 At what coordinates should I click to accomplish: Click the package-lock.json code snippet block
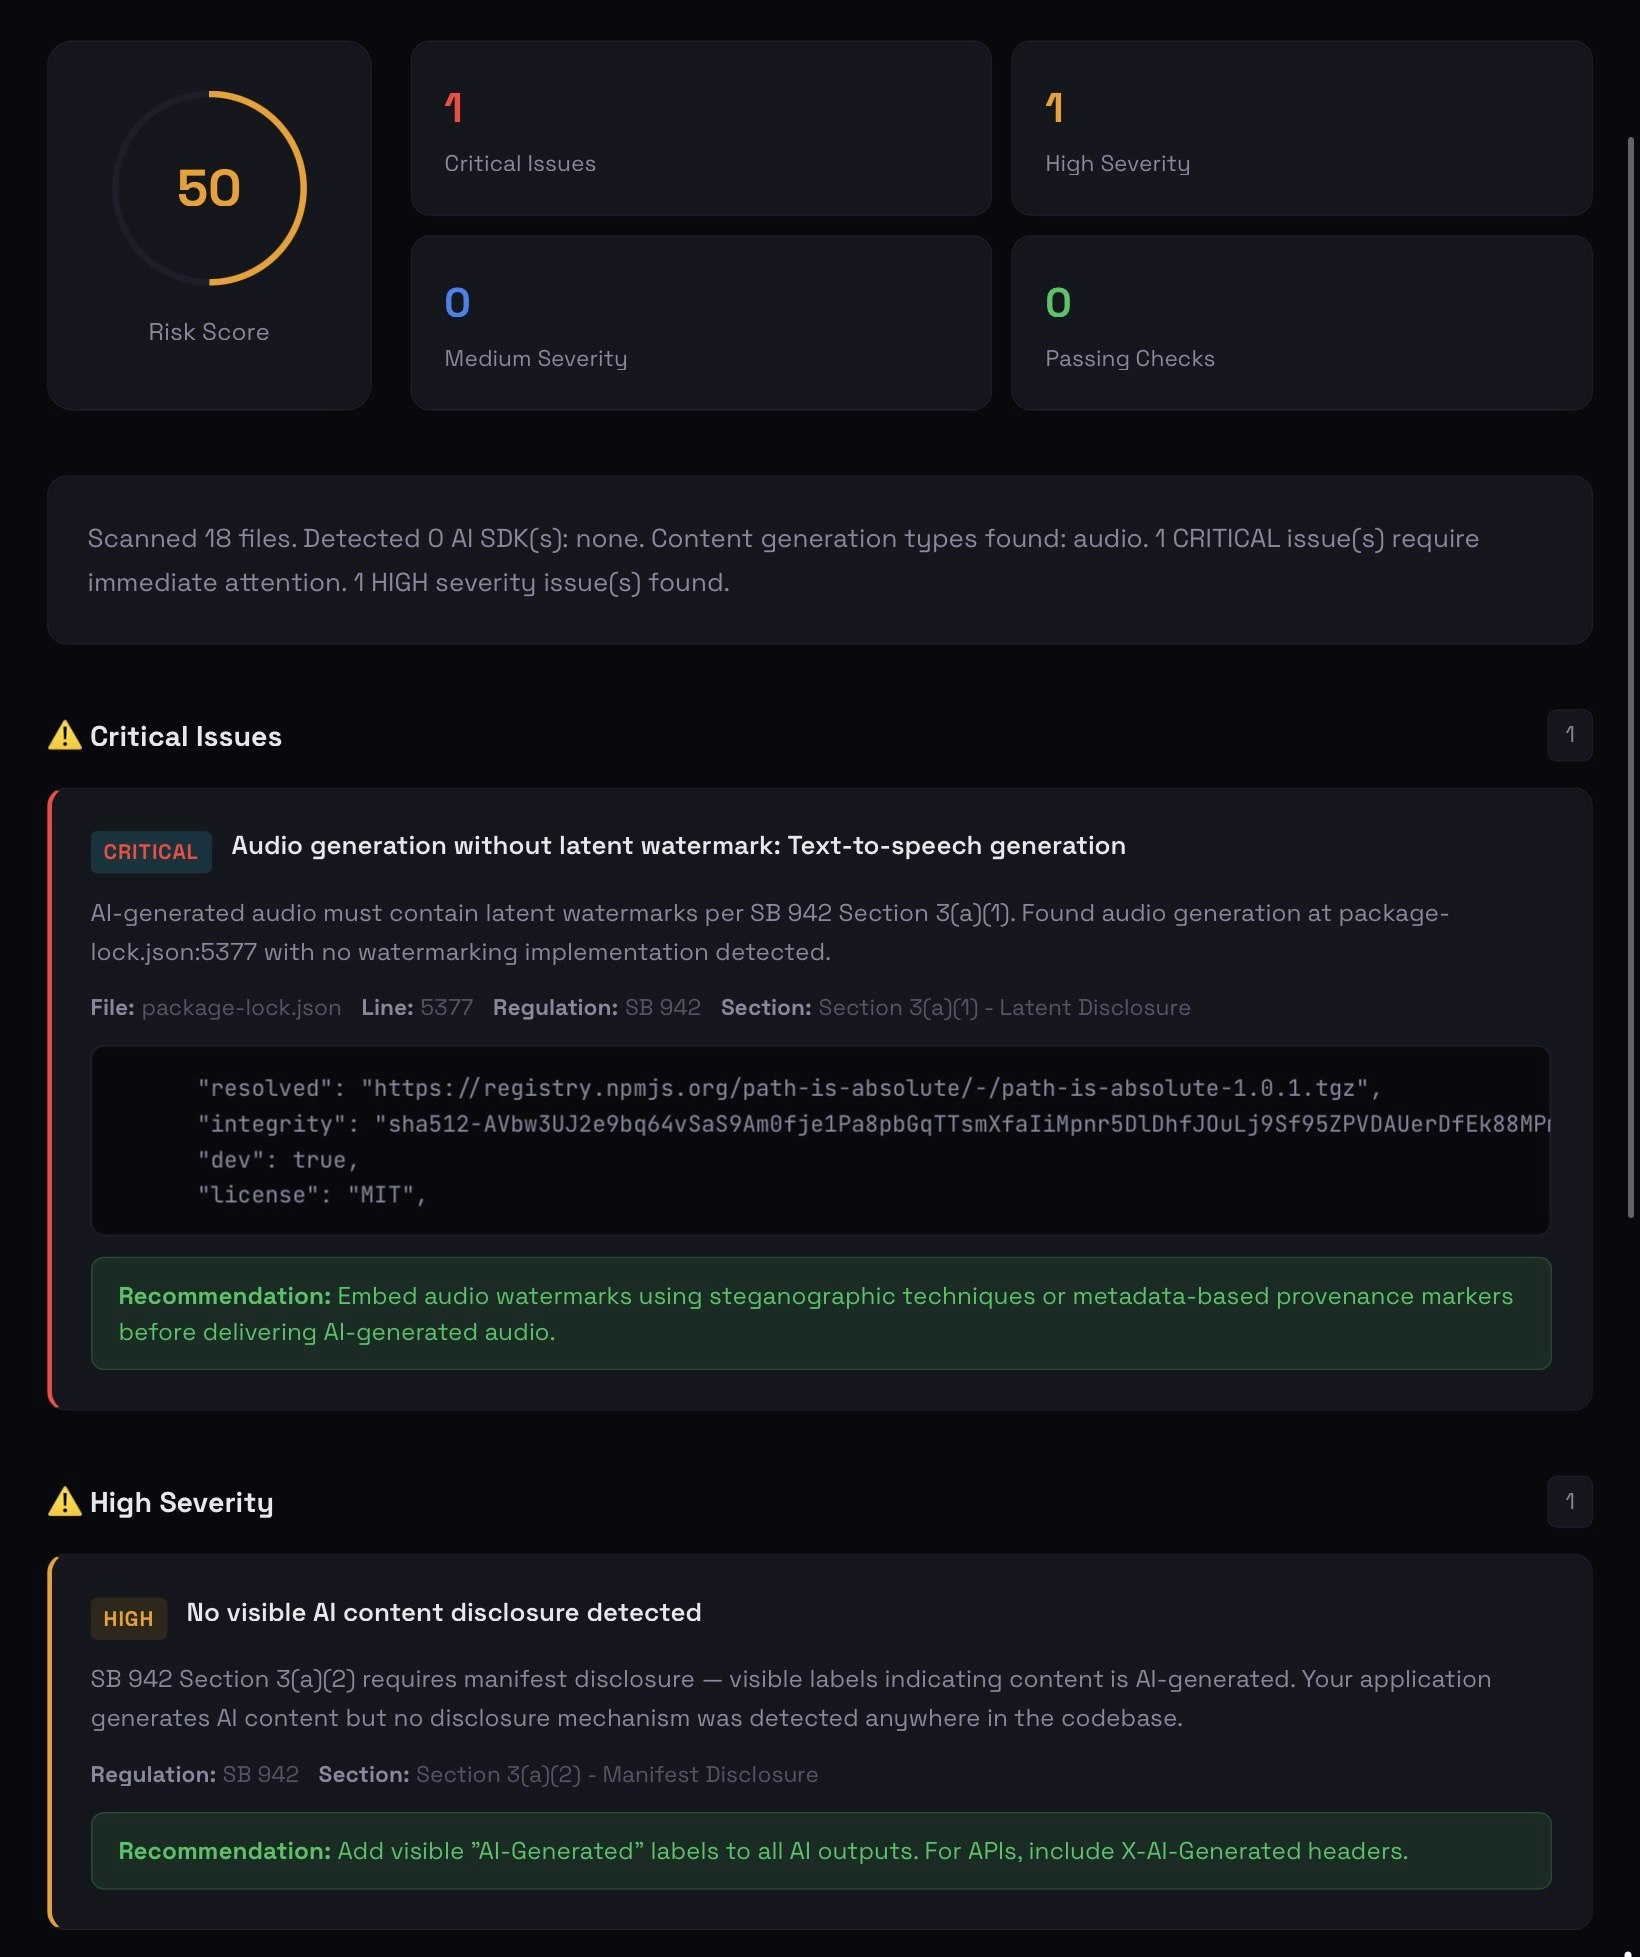pyautogui.click(x=820, y=1141)
